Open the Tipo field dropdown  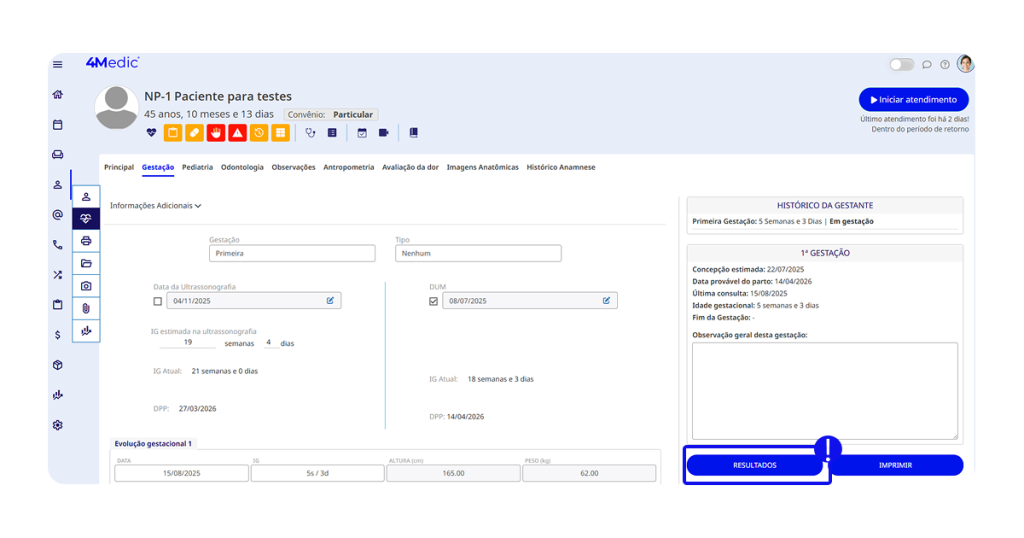coord(477,254)
